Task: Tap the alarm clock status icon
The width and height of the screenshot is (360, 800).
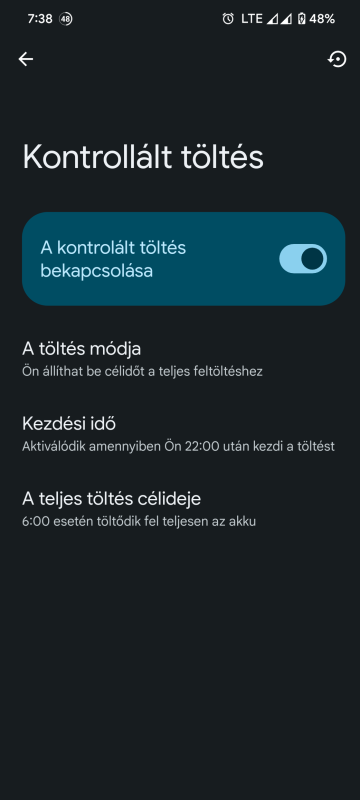Action: coord(228,19)
